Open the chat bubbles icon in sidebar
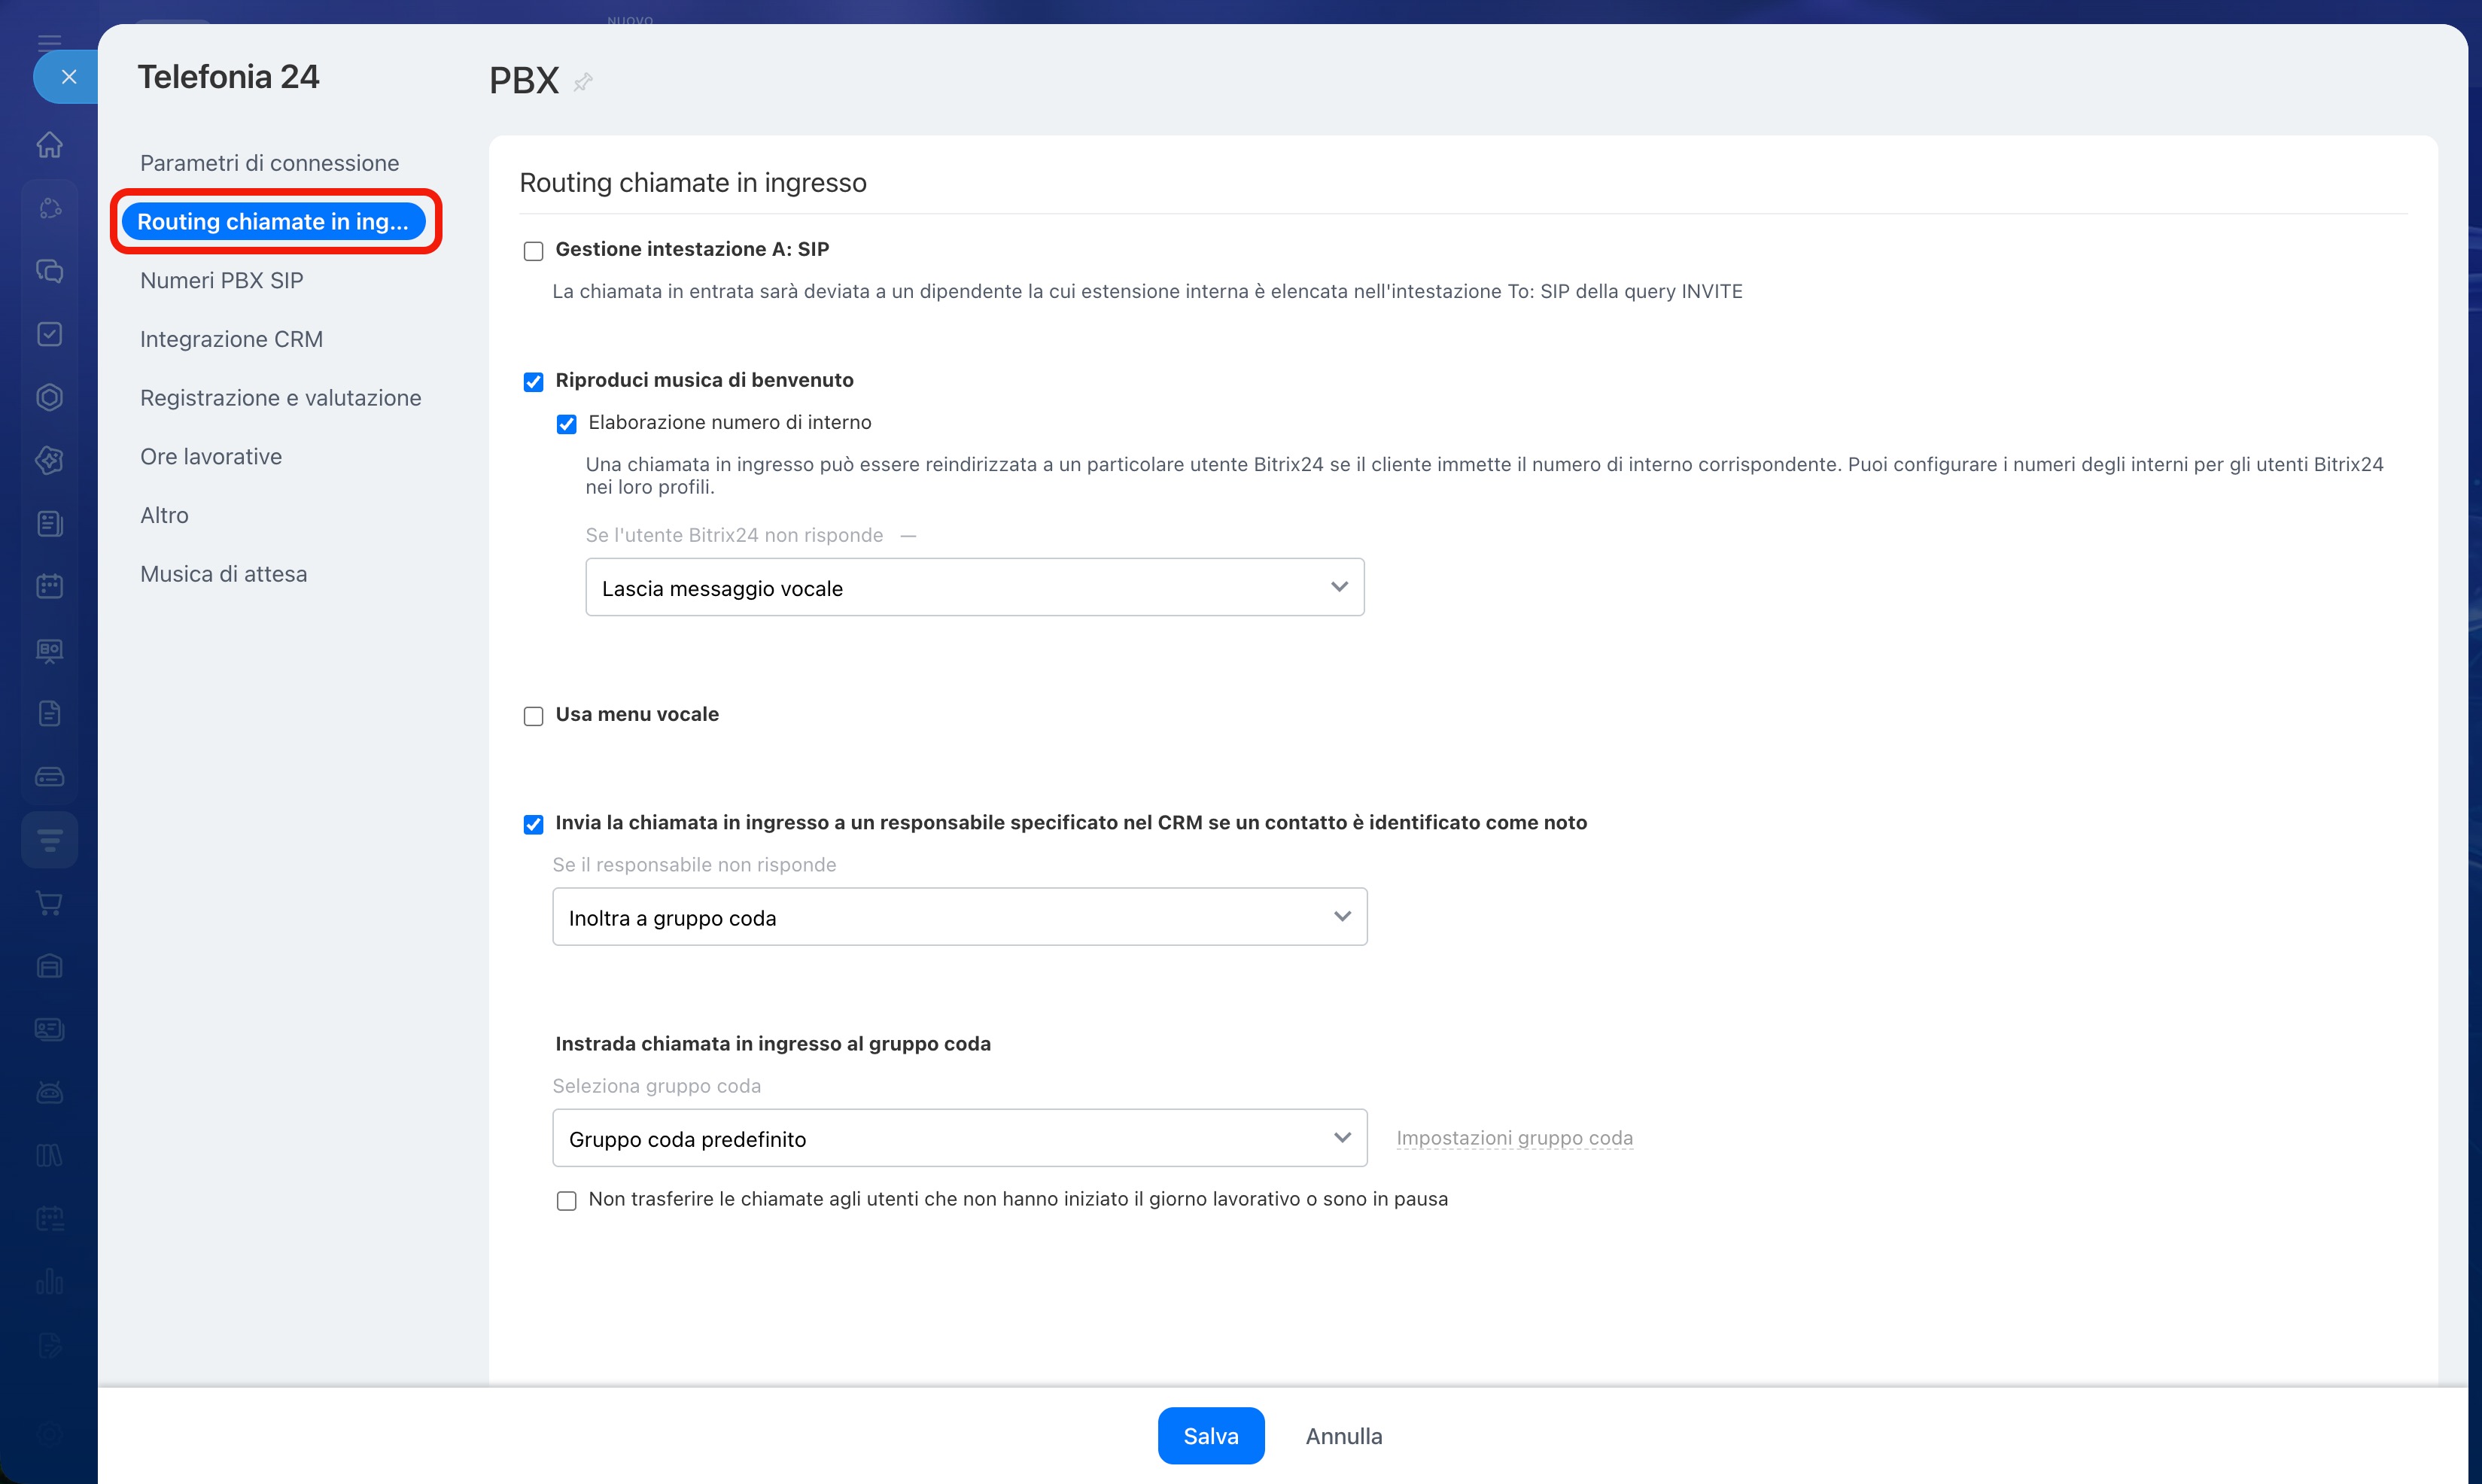Screen dimensions: 2482x1484 pos(49,271)
